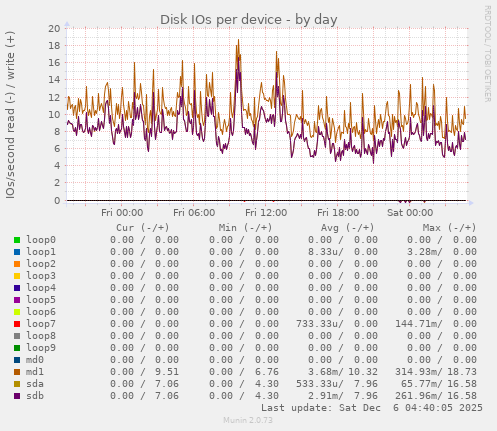Click the chart title 'Disk IOs per device - by day'
The image size is (497, 431).
click(249, 20)
